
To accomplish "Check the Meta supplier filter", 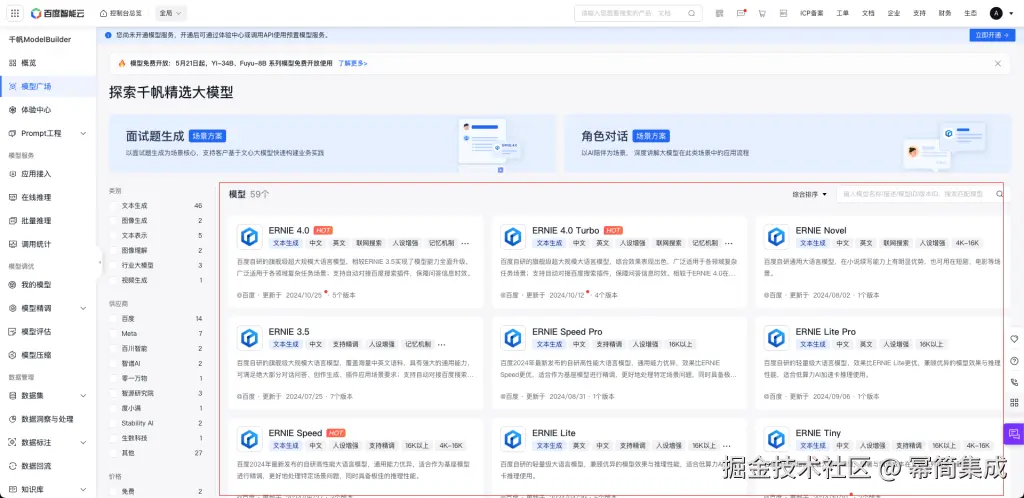I will tap(114, 334).
